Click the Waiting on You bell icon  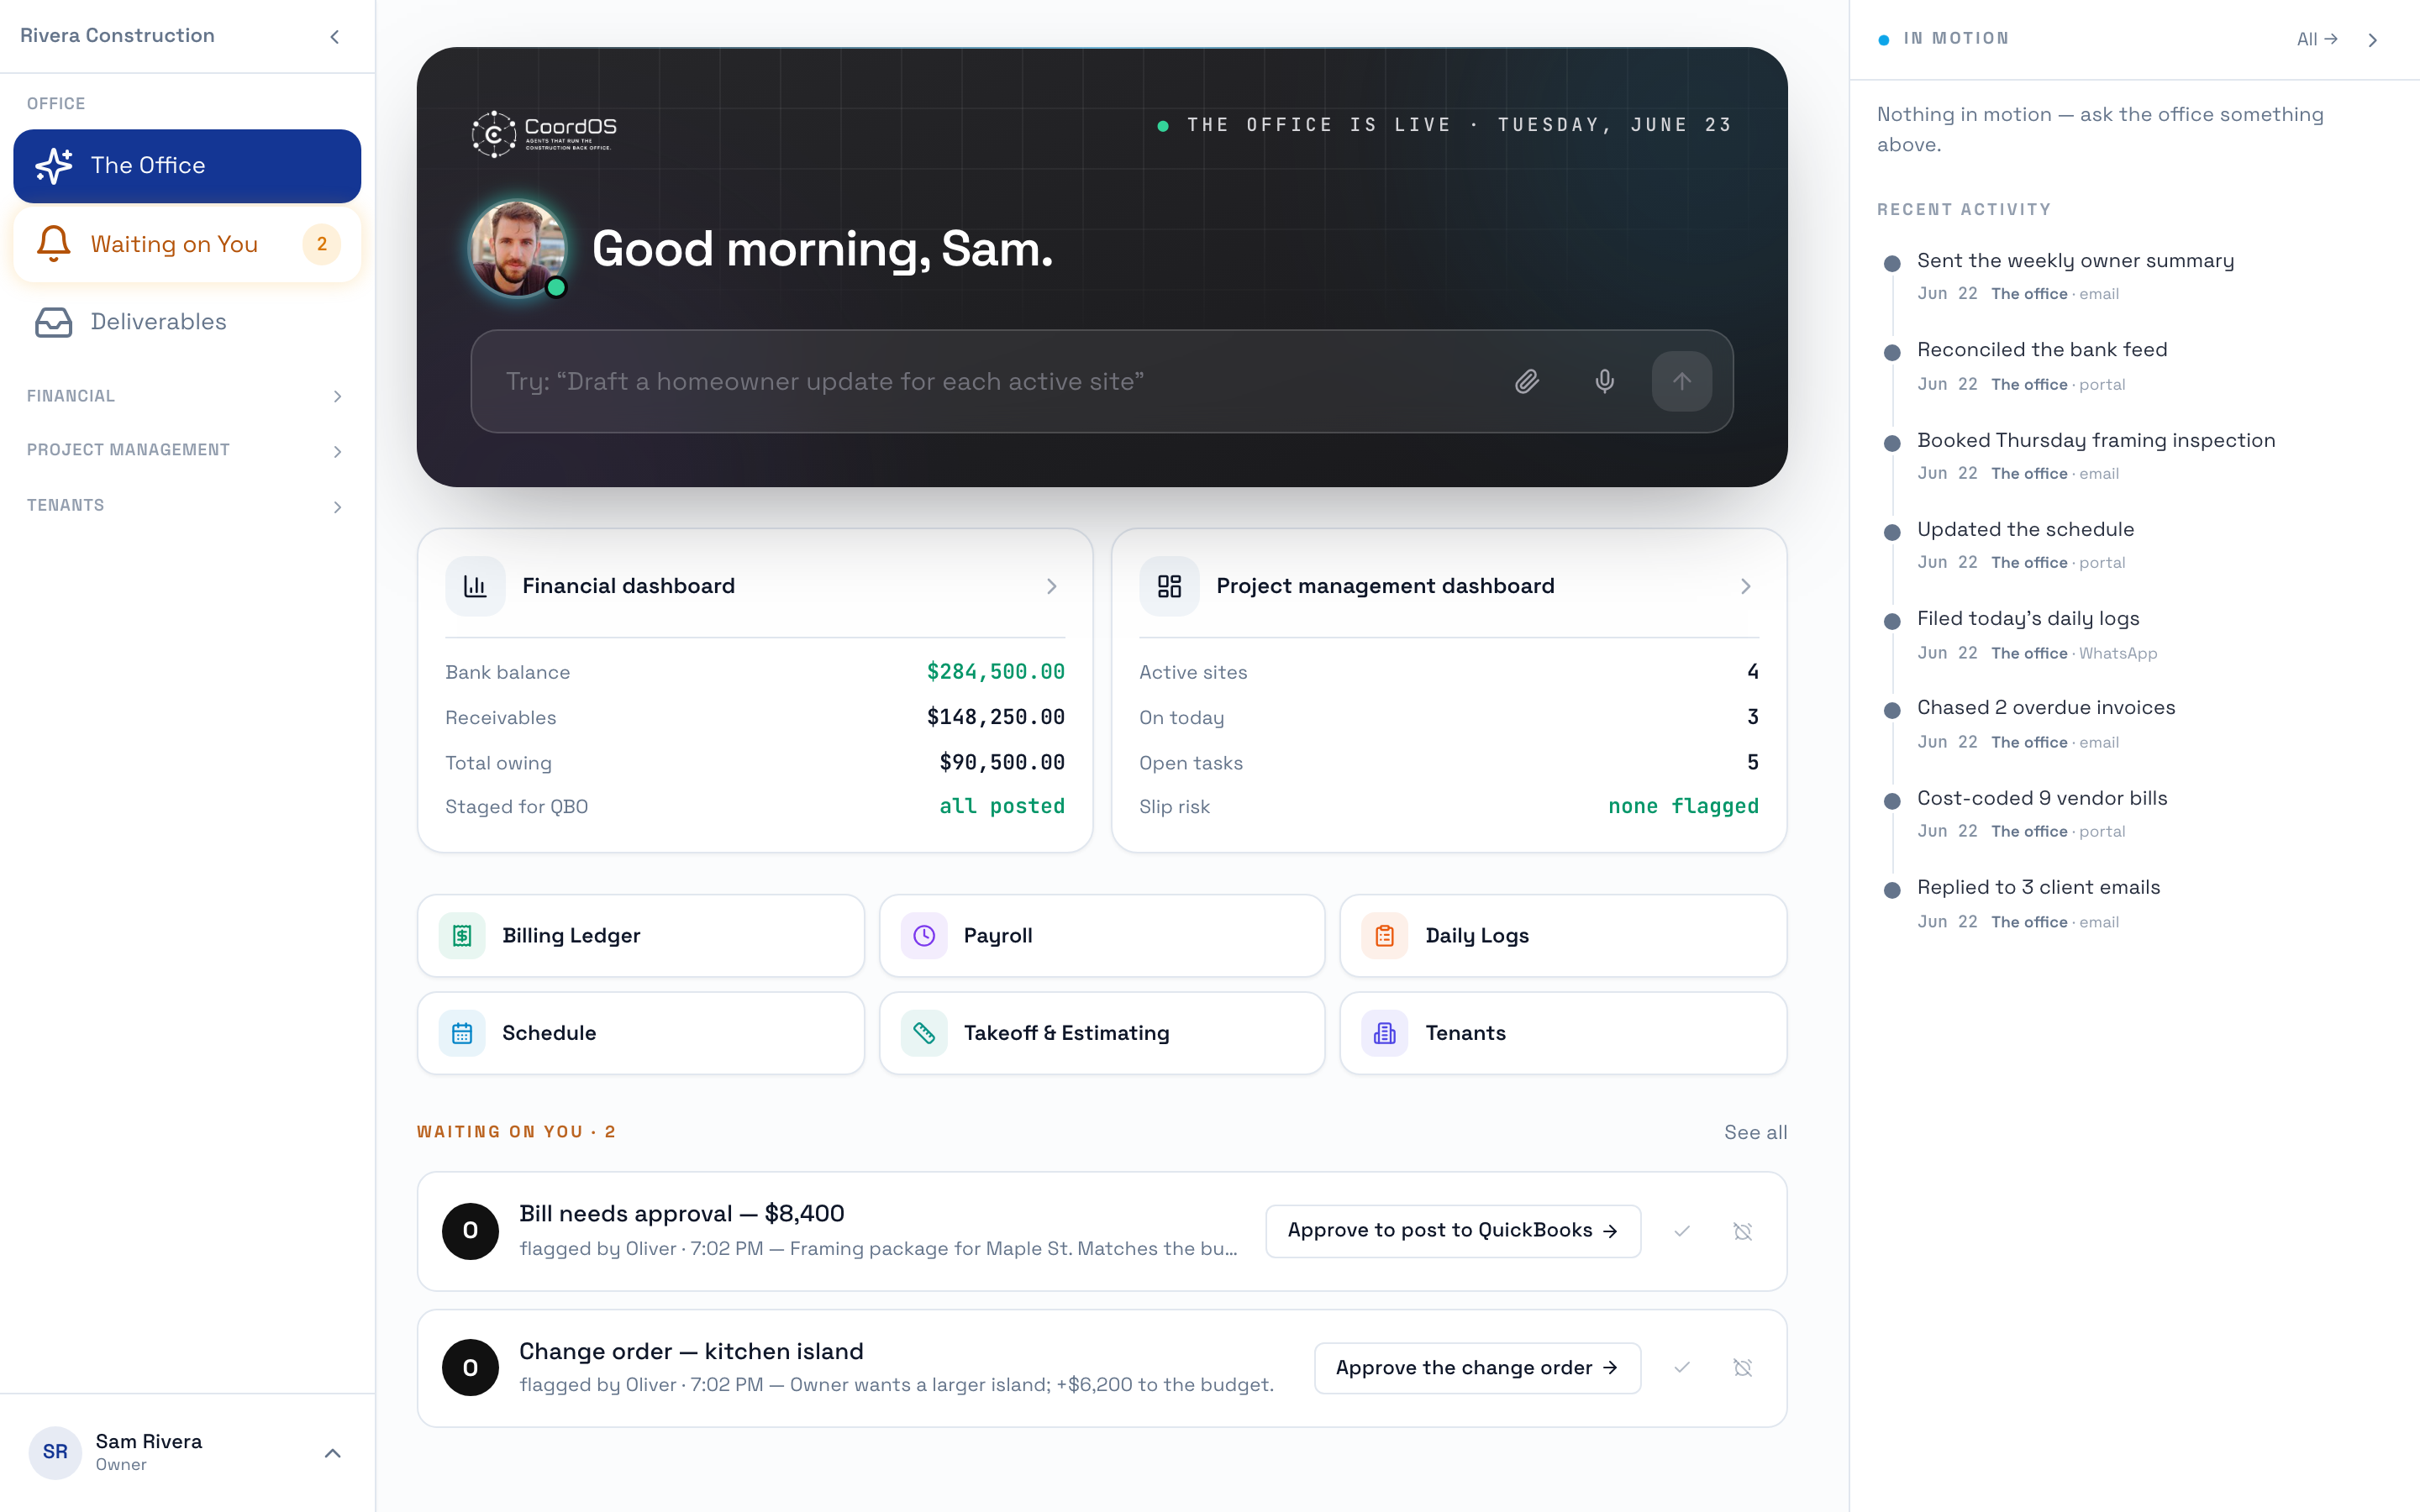click(54, 243)
